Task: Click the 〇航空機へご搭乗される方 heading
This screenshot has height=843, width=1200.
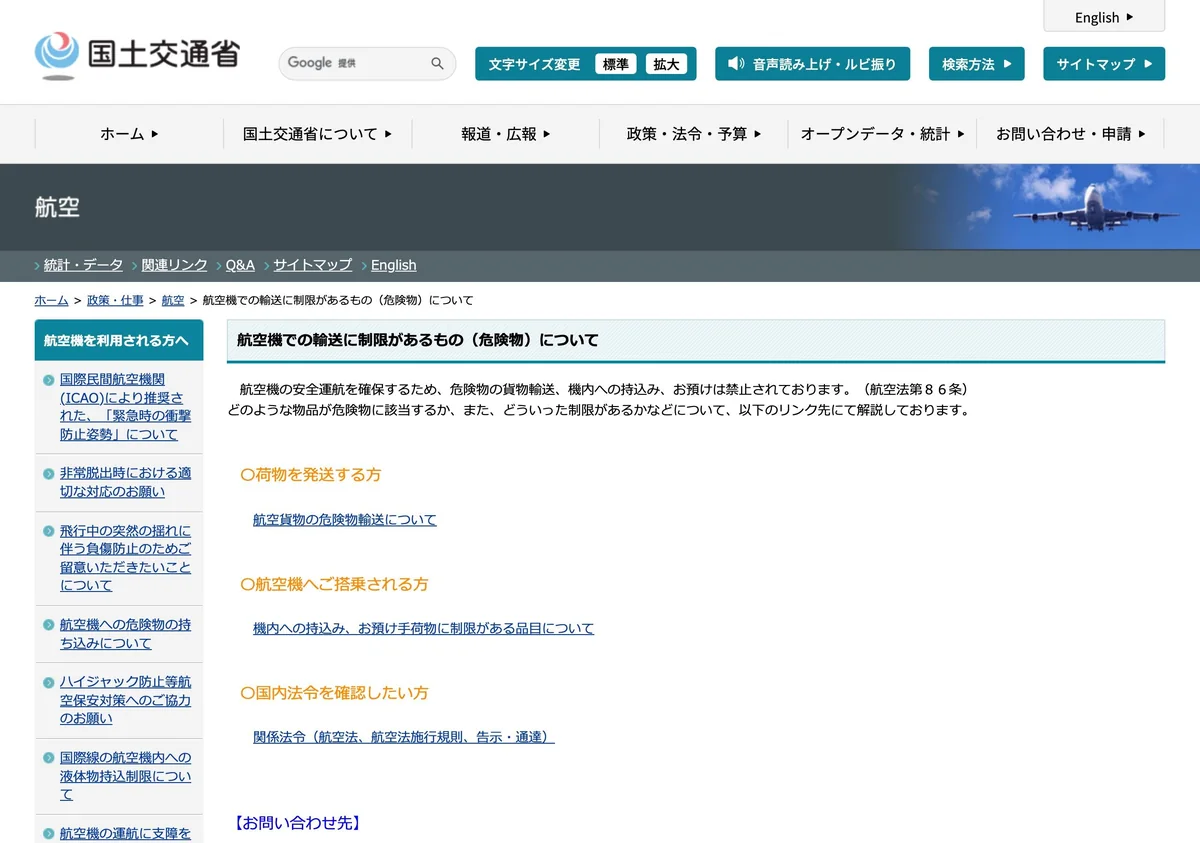Action: point(334,583)
